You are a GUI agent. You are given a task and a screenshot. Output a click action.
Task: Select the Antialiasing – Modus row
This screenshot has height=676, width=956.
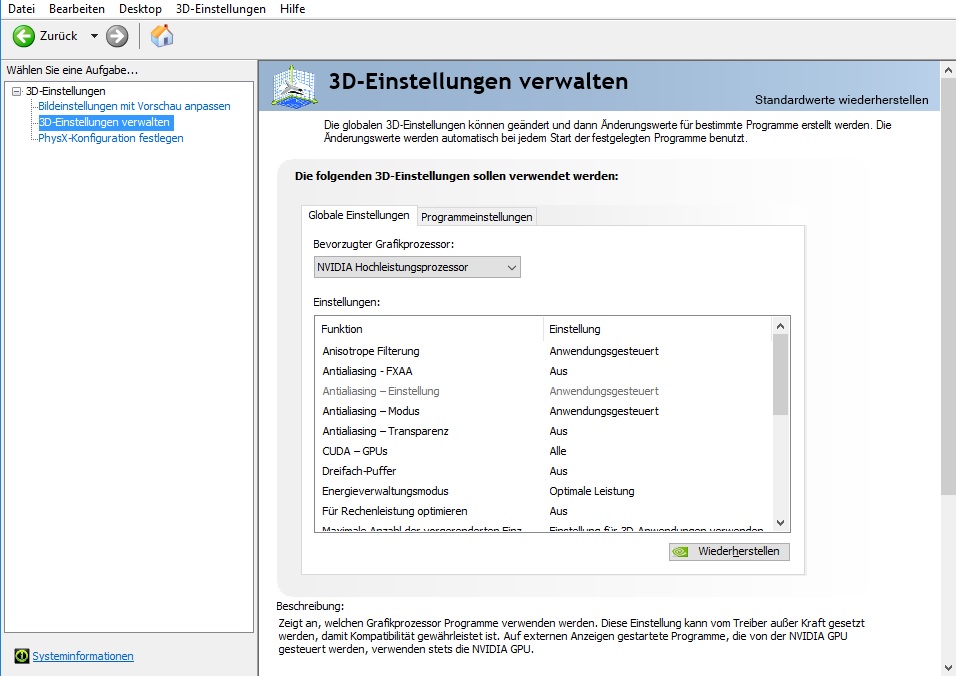pyautogui.click(x=543, y=411)
